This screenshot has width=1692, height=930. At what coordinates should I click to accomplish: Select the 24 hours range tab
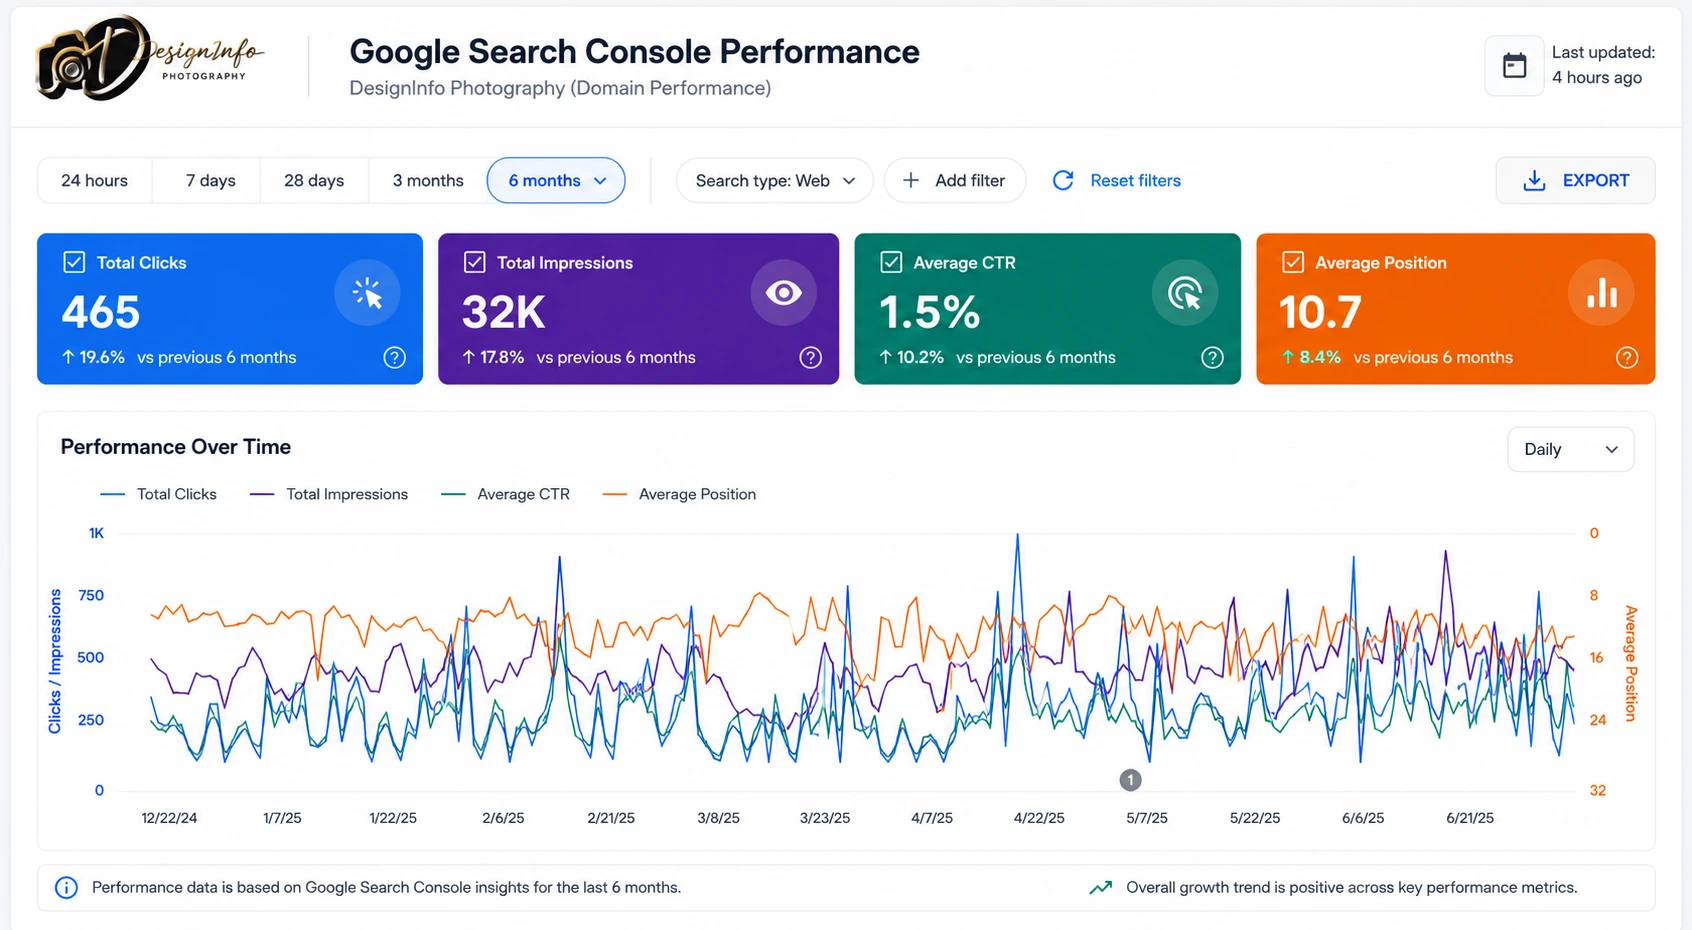(95, 180)
